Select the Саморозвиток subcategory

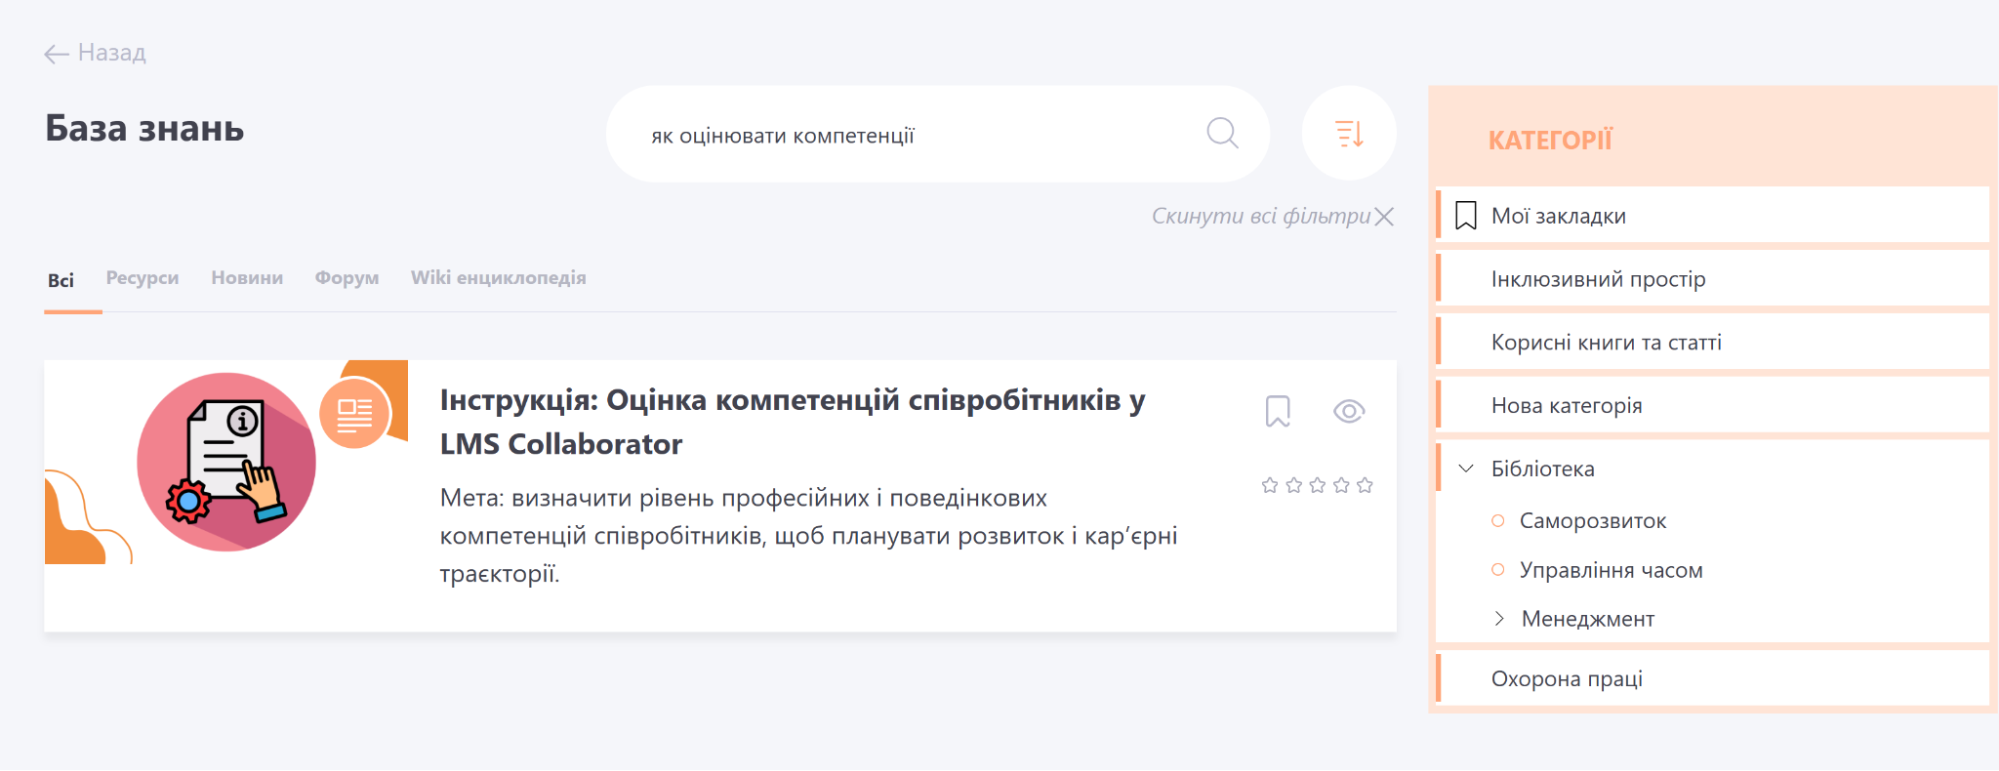(1592, 521)
